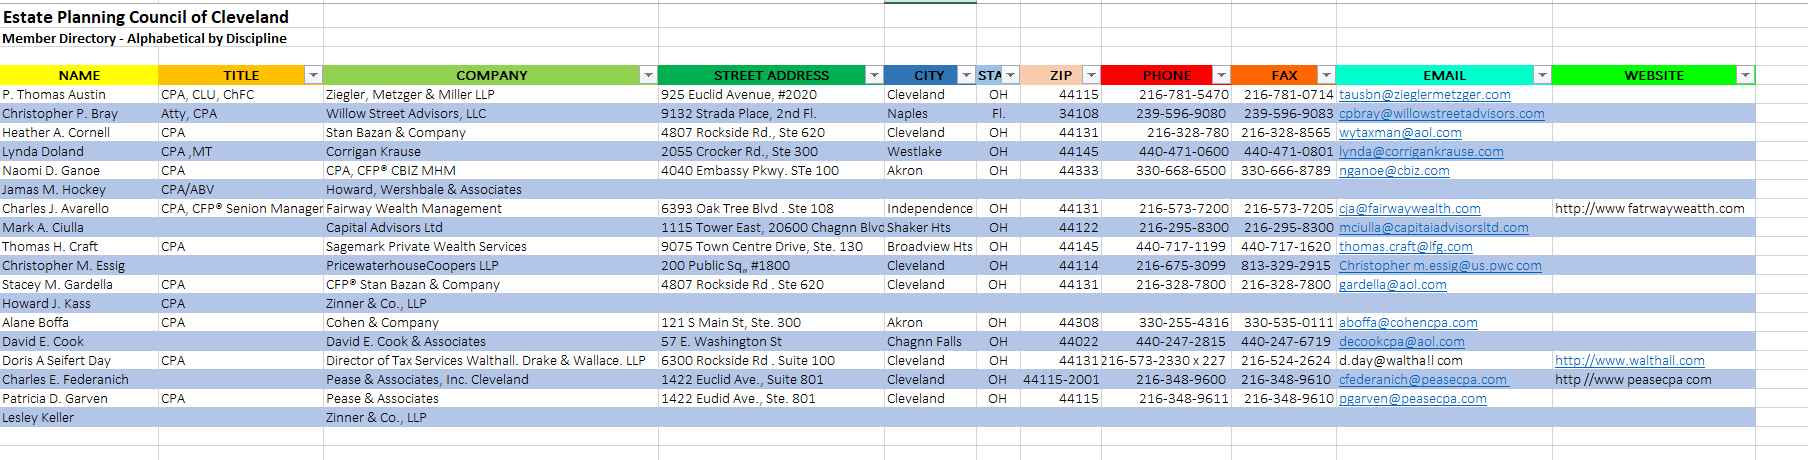
Task: Select name cell 'Heather A. Cornell'
Action: [x=79, y=133]
